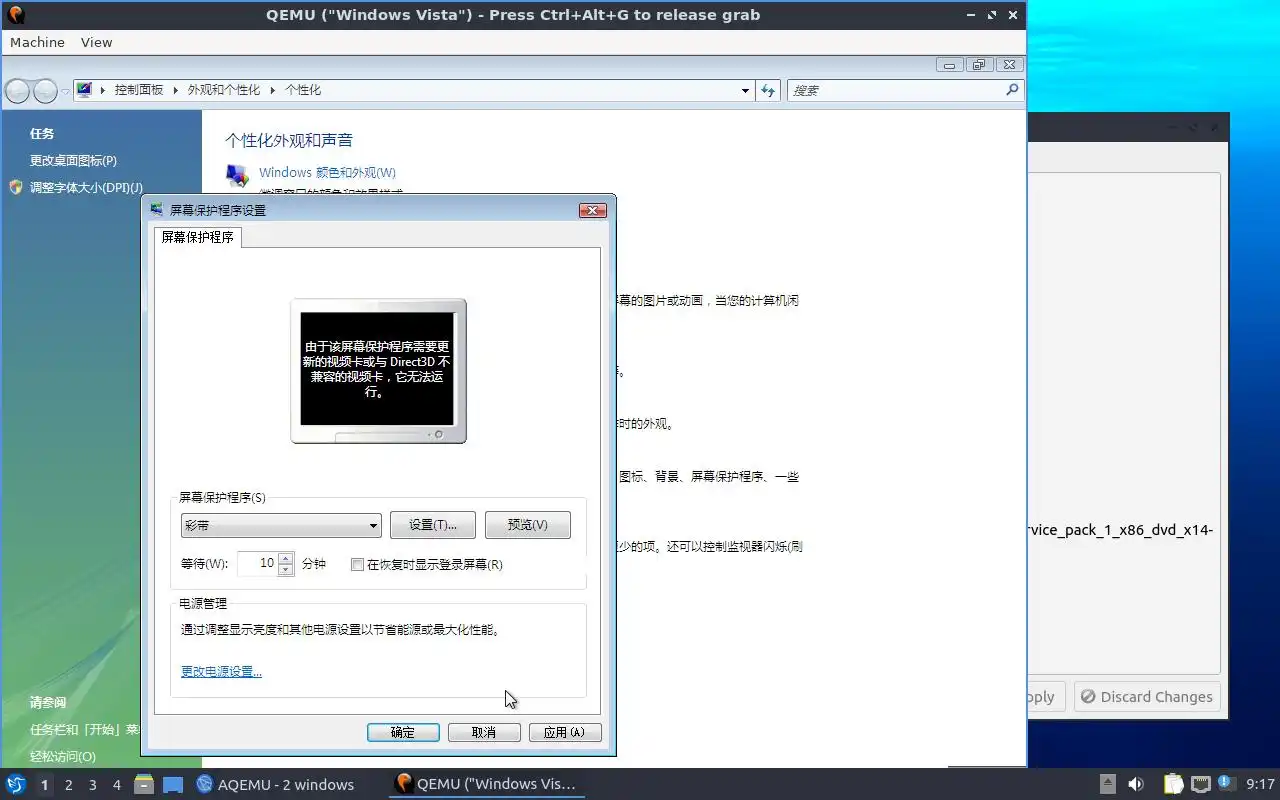Viewport: 1280px width, 800px height.
Task: Click the 应用(A) apply button
Action: [565, 733]
